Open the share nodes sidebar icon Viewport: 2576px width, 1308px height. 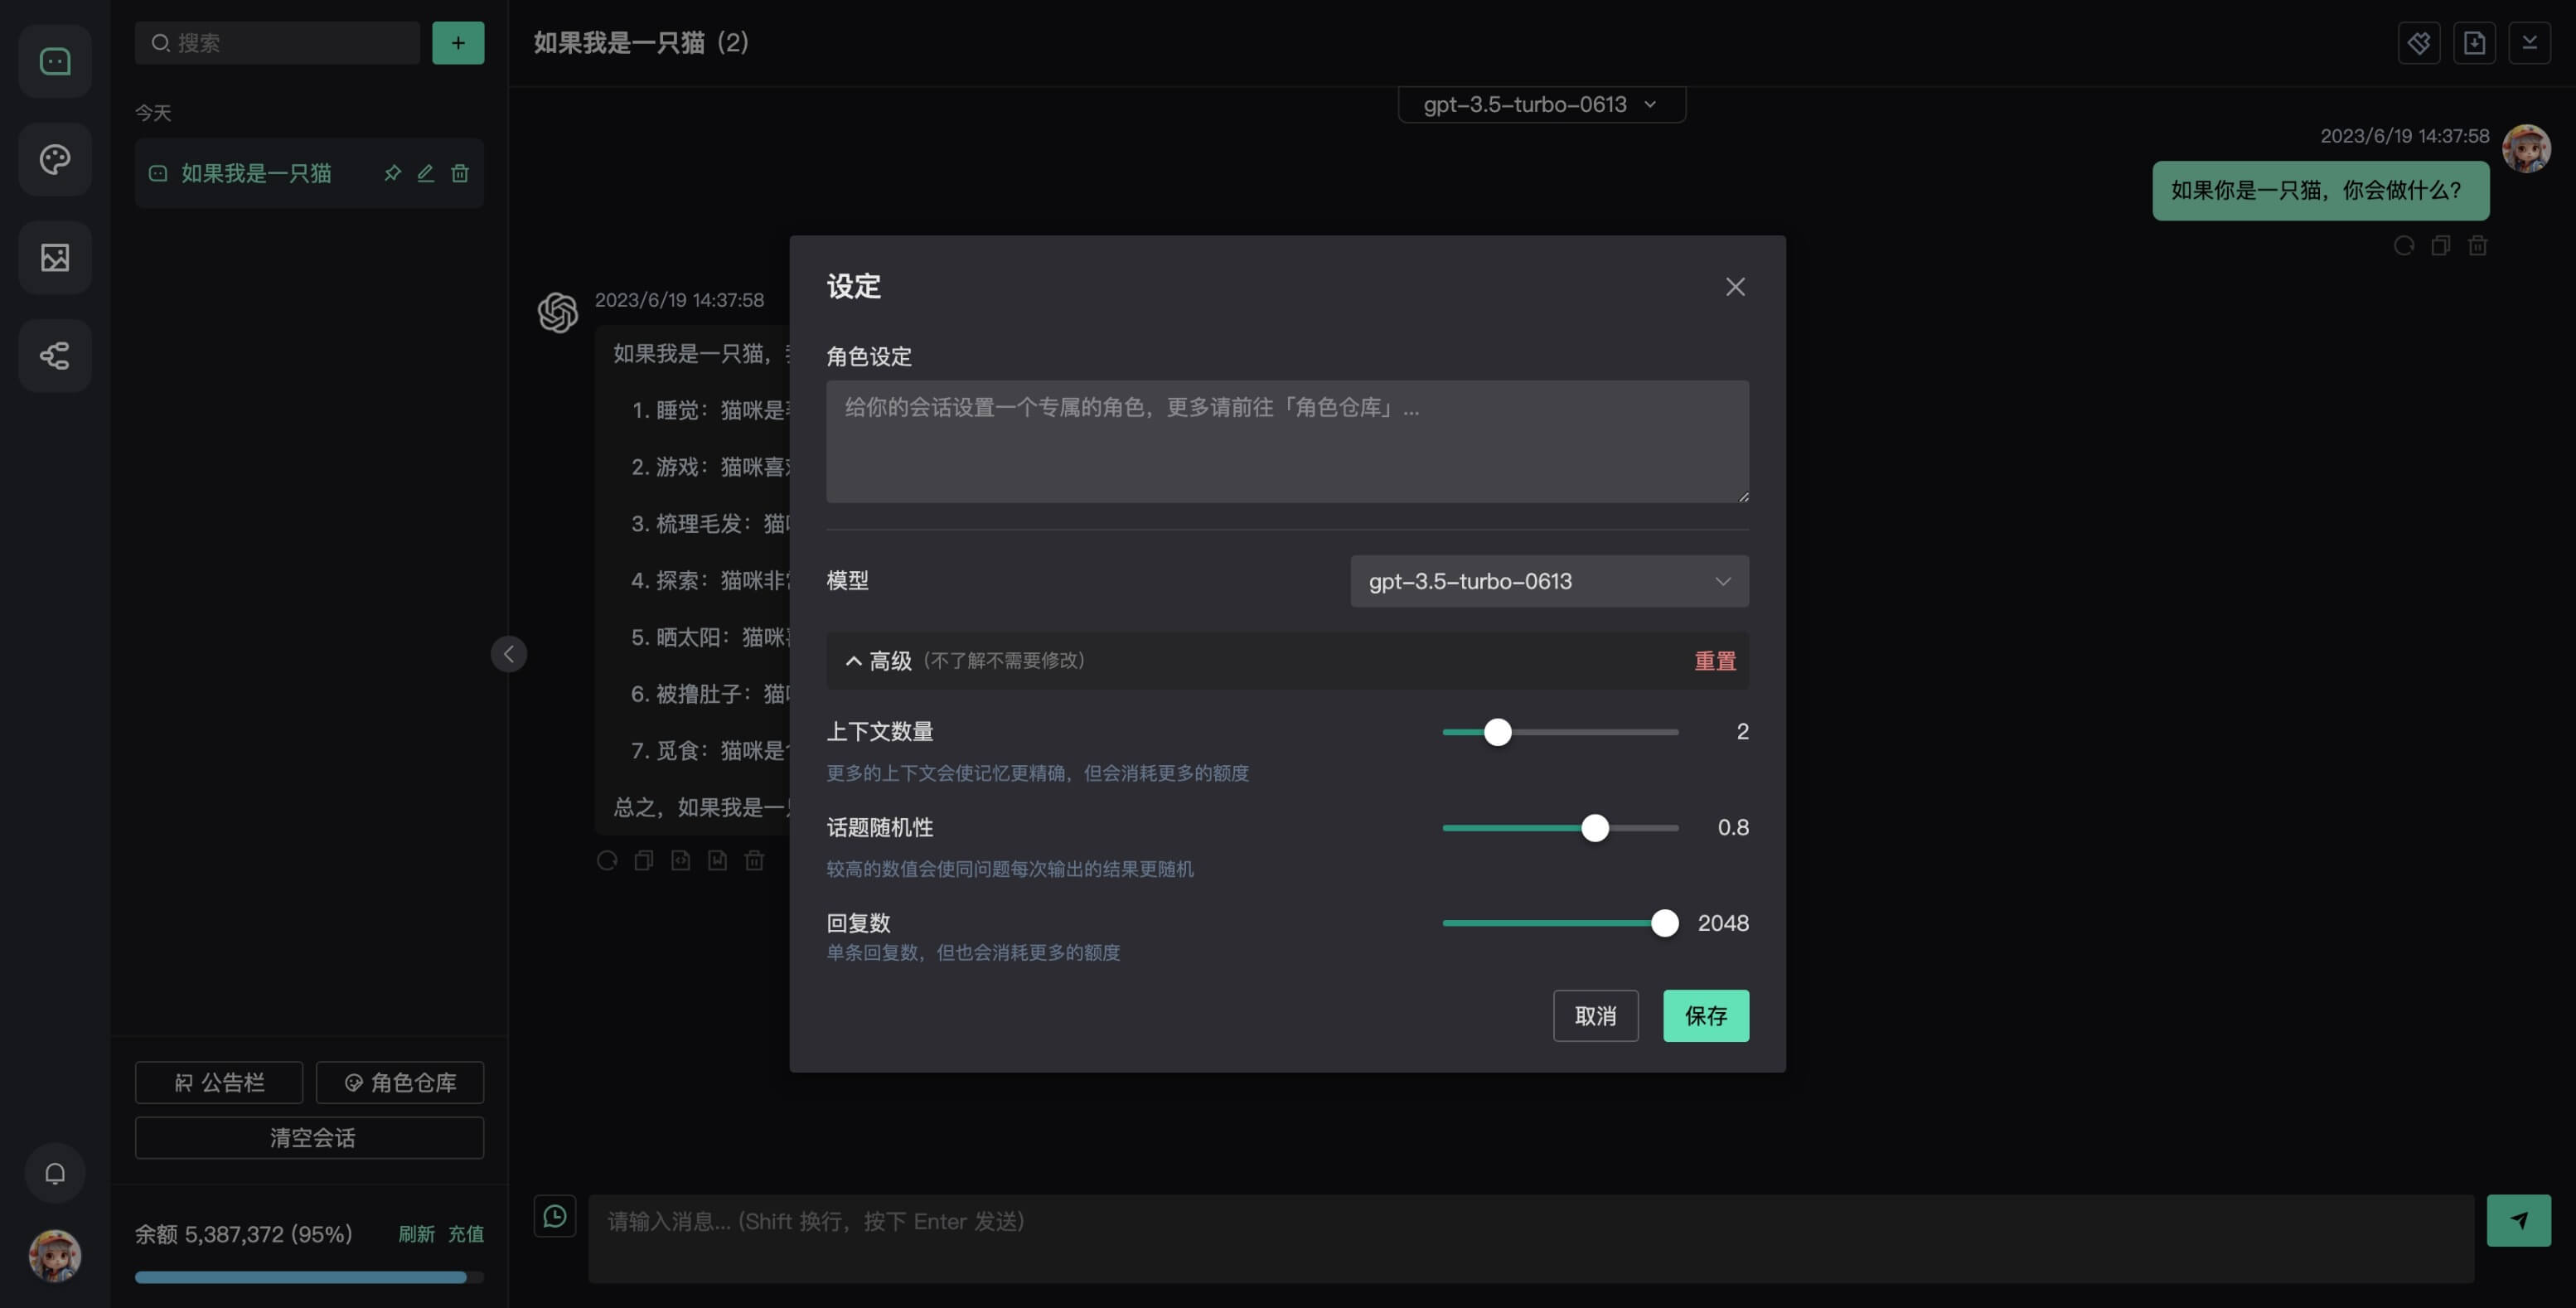coord(55,356)
